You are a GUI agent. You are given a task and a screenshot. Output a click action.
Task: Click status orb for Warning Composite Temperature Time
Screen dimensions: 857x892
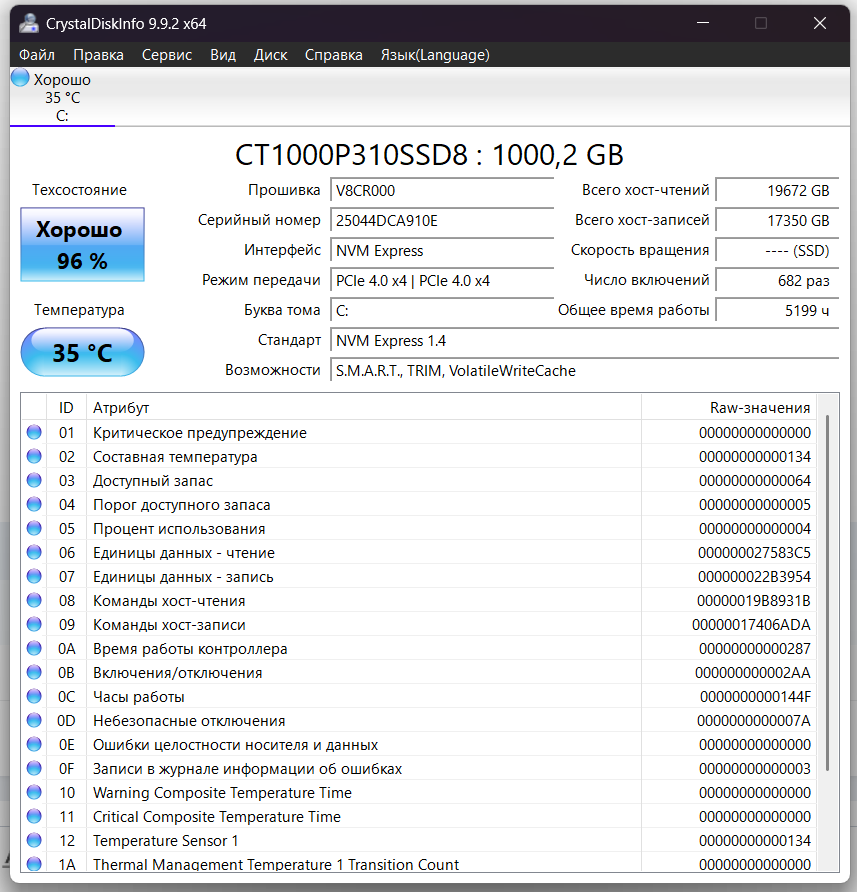pos(34,792)
